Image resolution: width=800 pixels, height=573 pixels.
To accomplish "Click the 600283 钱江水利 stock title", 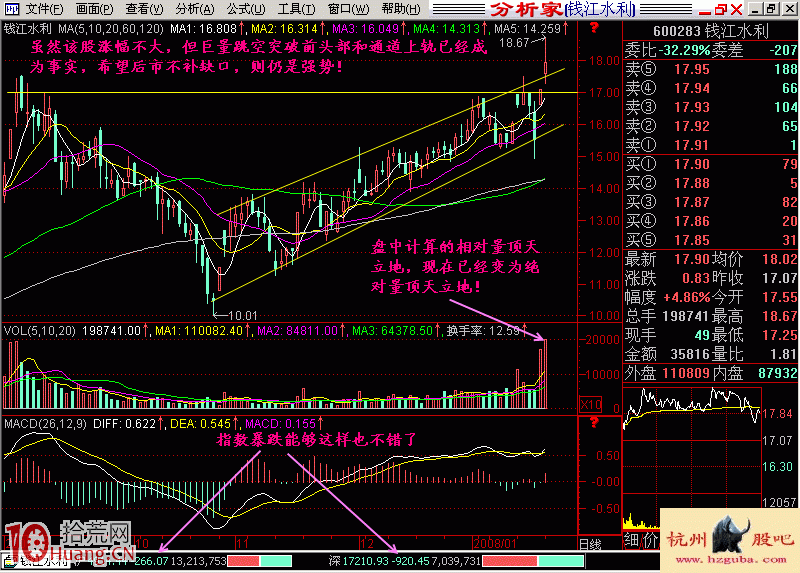I will pos(711,31).
